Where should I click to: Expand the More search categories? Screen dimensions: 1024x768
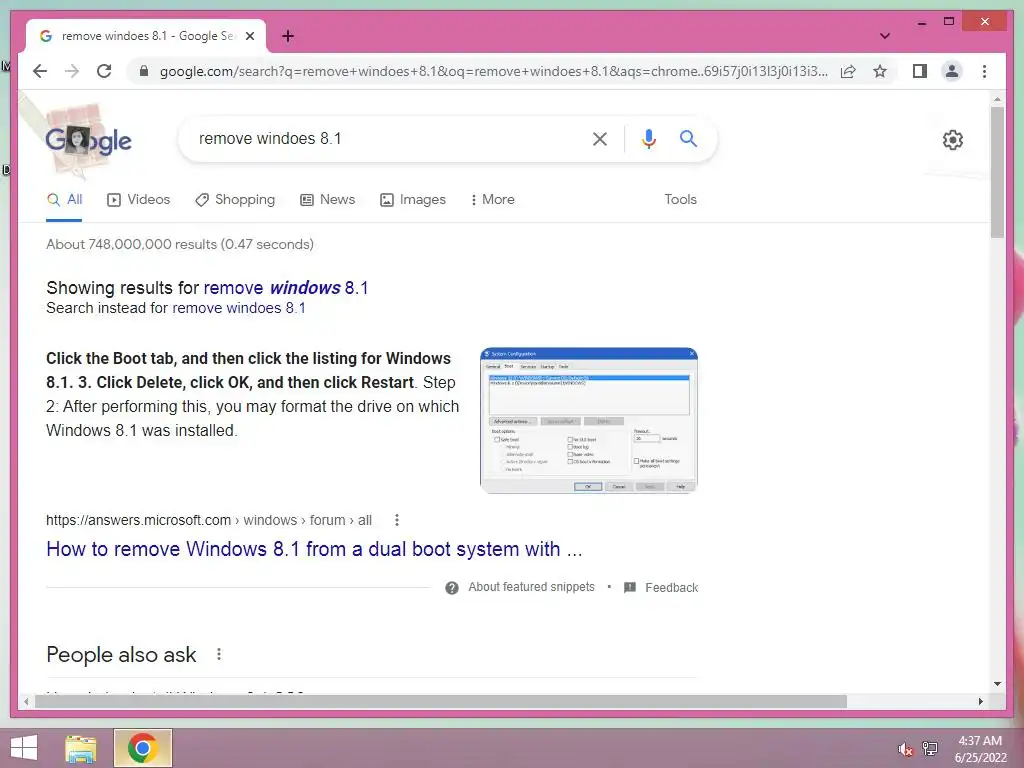pos(492,200)
